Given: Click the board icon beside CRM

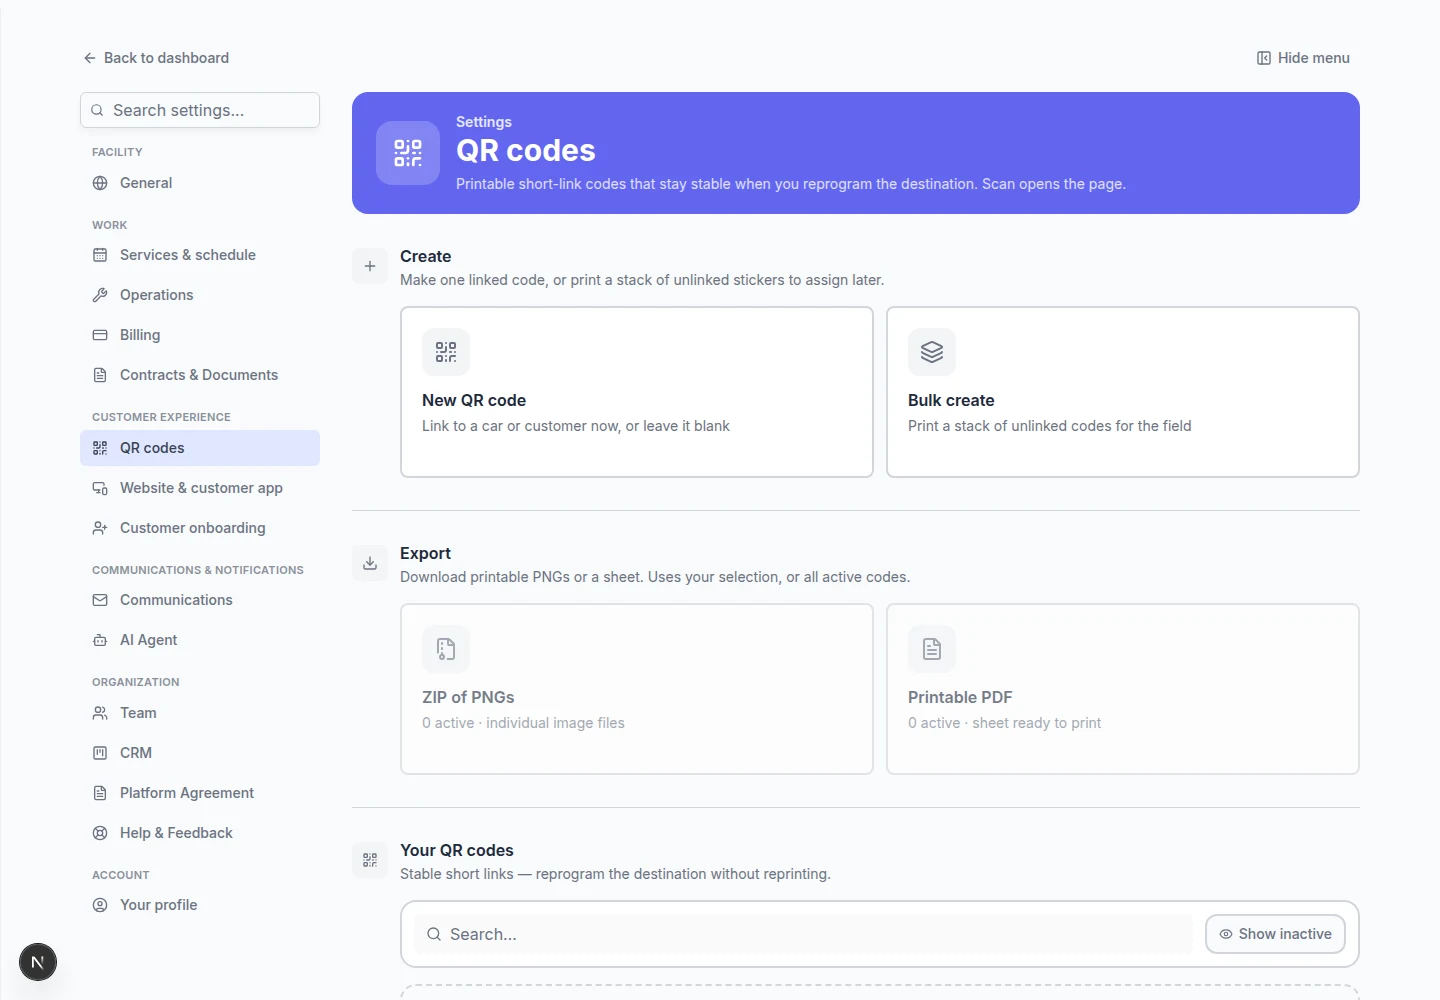Looking at the screenshot, I should (x=100, y=753).
